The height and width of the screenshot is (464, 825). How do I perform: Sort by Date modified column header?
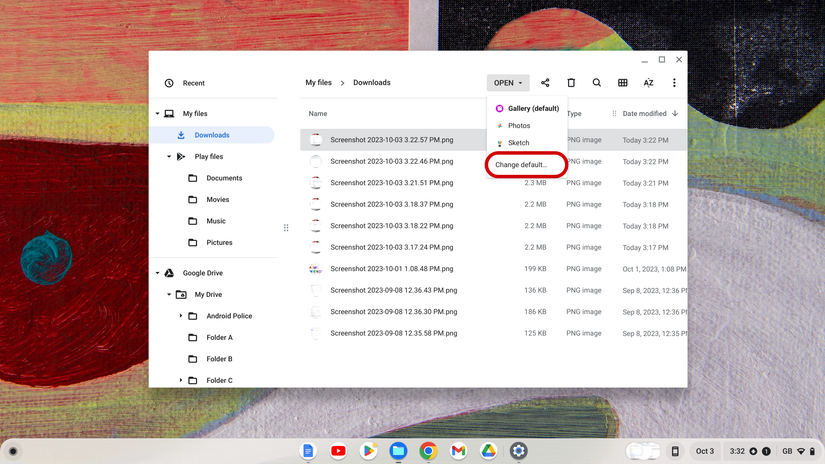644,114
